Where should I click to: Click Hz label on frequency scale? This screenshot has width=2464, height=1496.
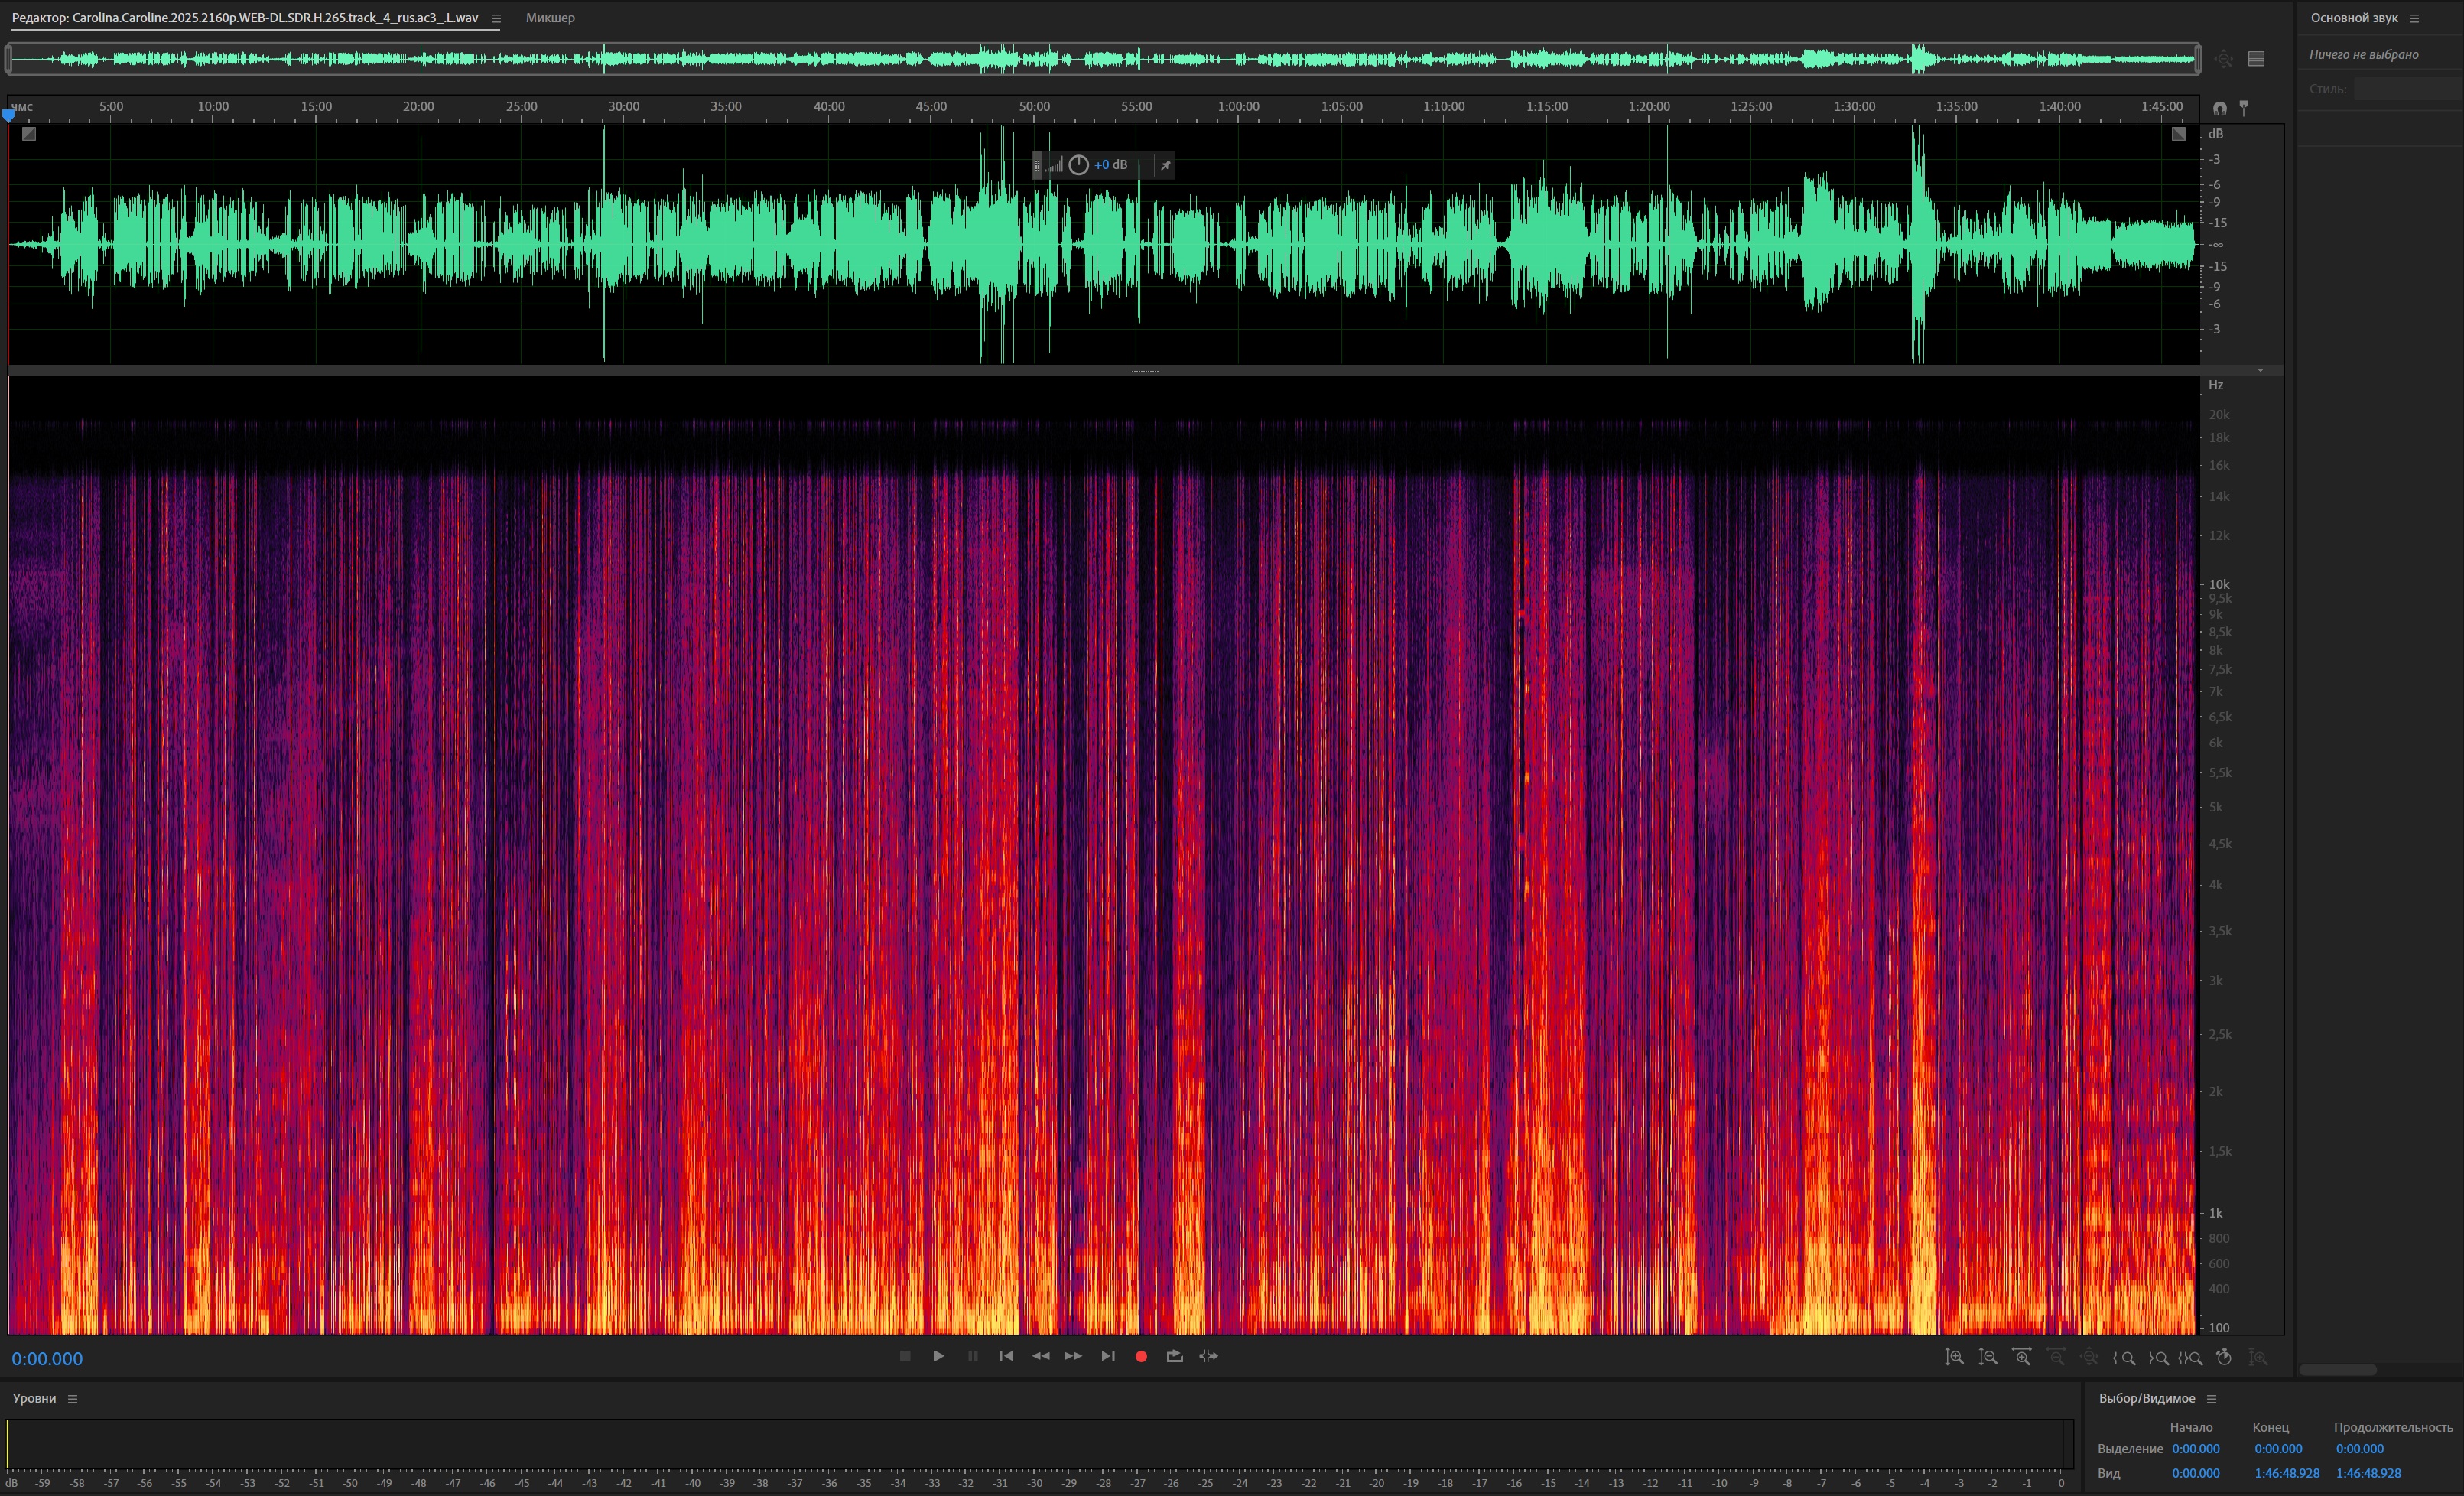coord(2215,385)
